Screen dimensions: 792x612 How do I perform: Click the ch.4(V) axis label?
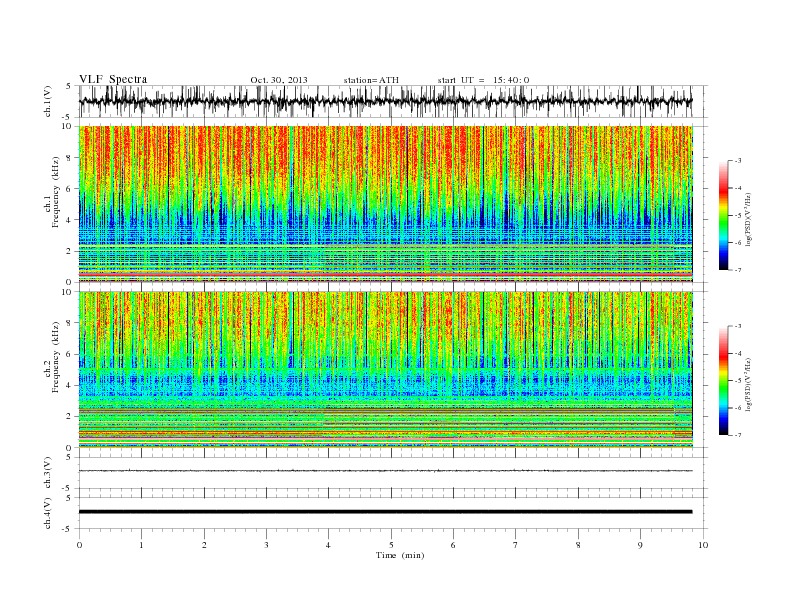coord(48,513)
